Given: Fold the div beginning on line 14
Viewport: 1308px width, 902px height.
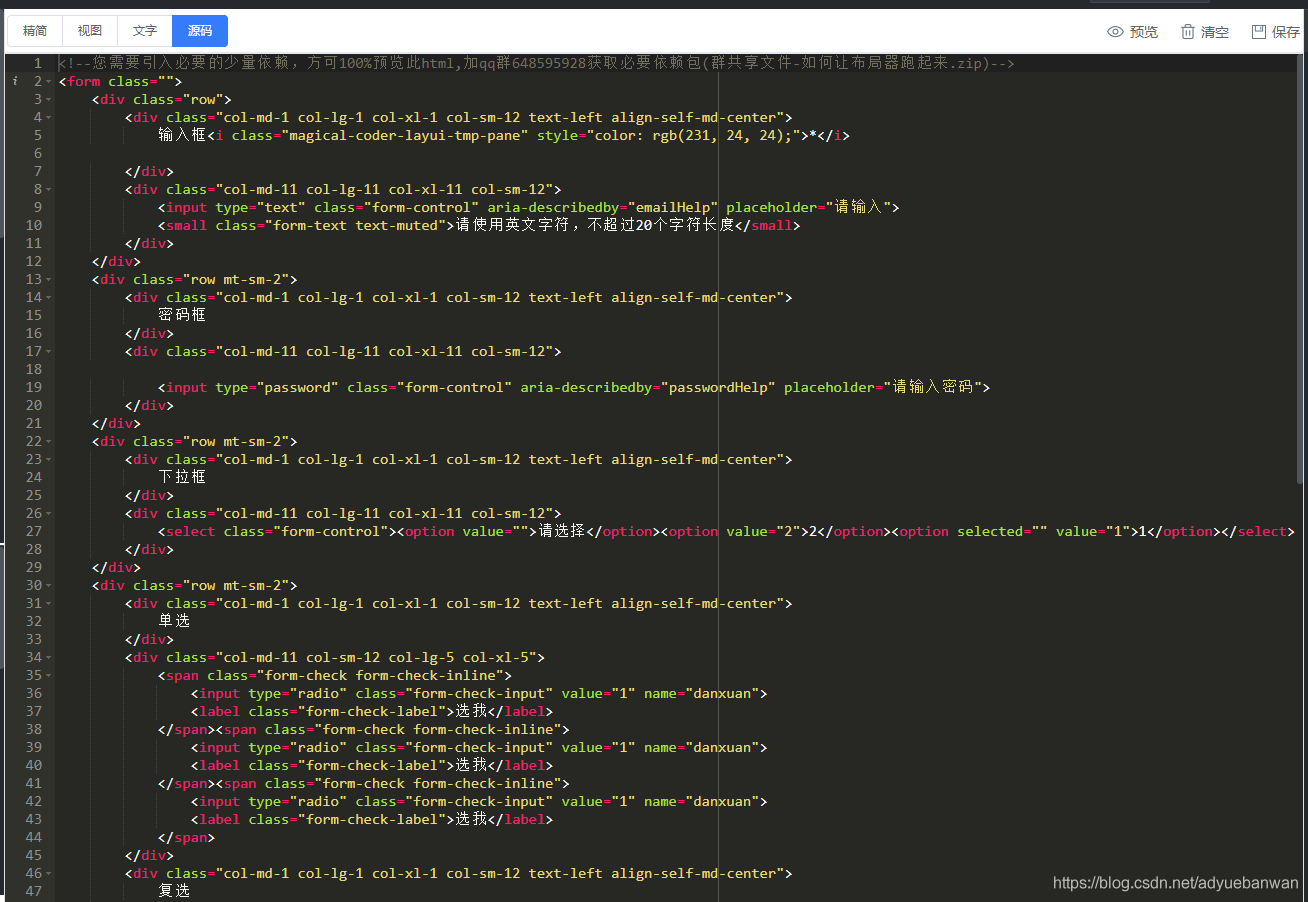Looking at the screenshot, I should pos(50,297).
